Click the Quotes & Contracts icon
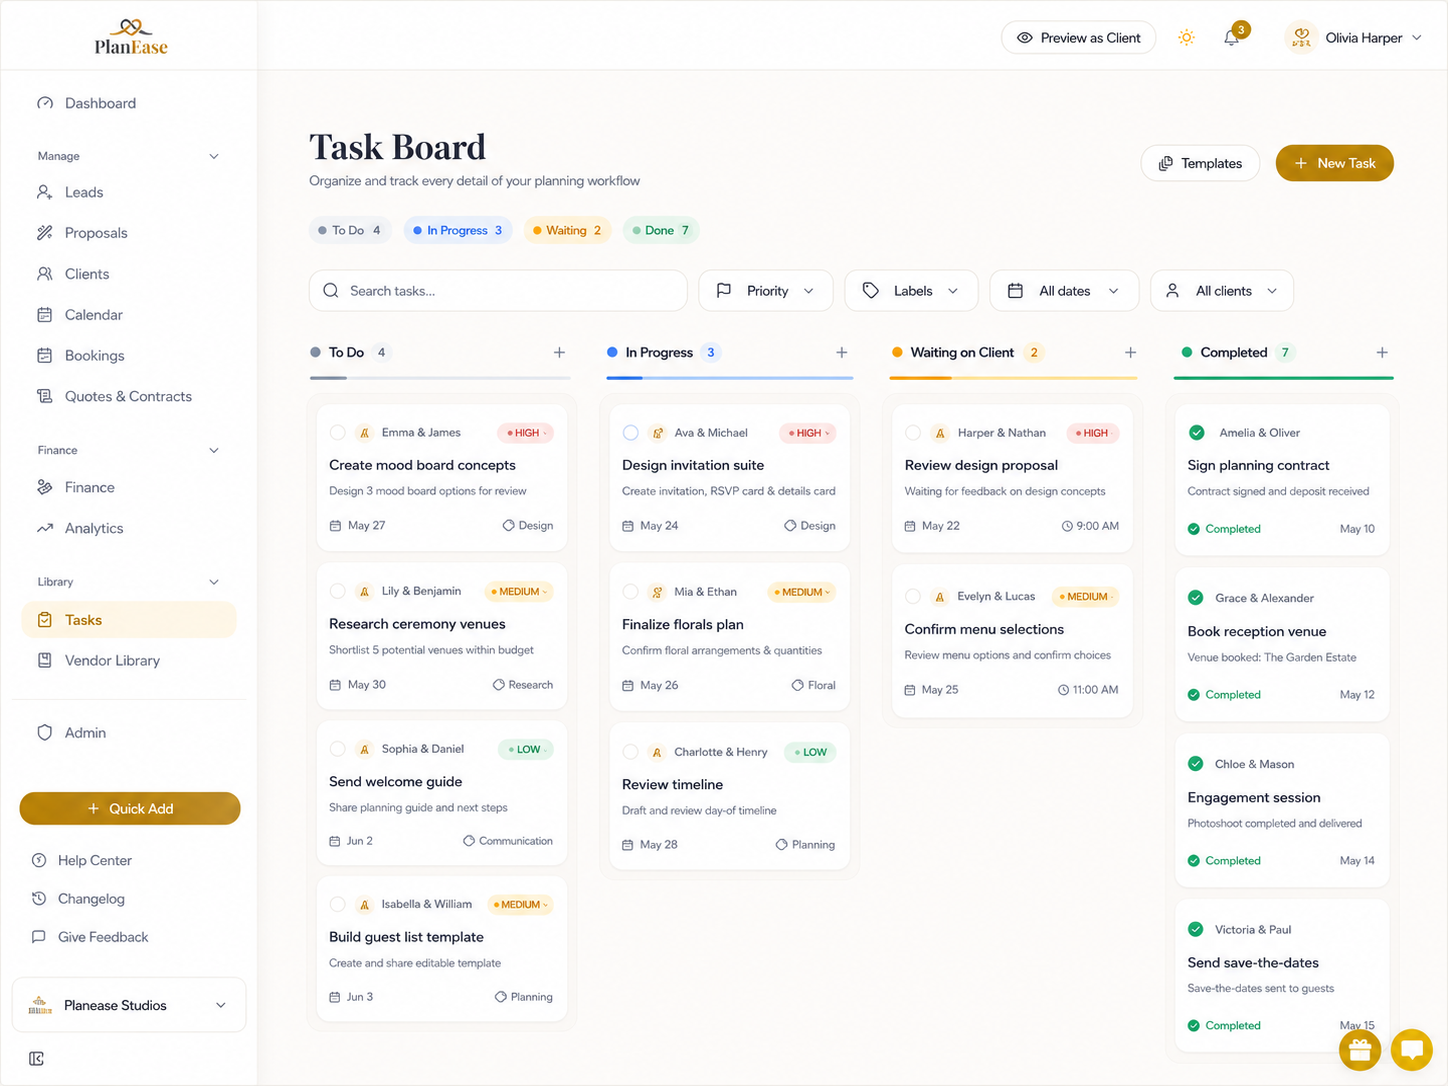 (x=45, y=396)
